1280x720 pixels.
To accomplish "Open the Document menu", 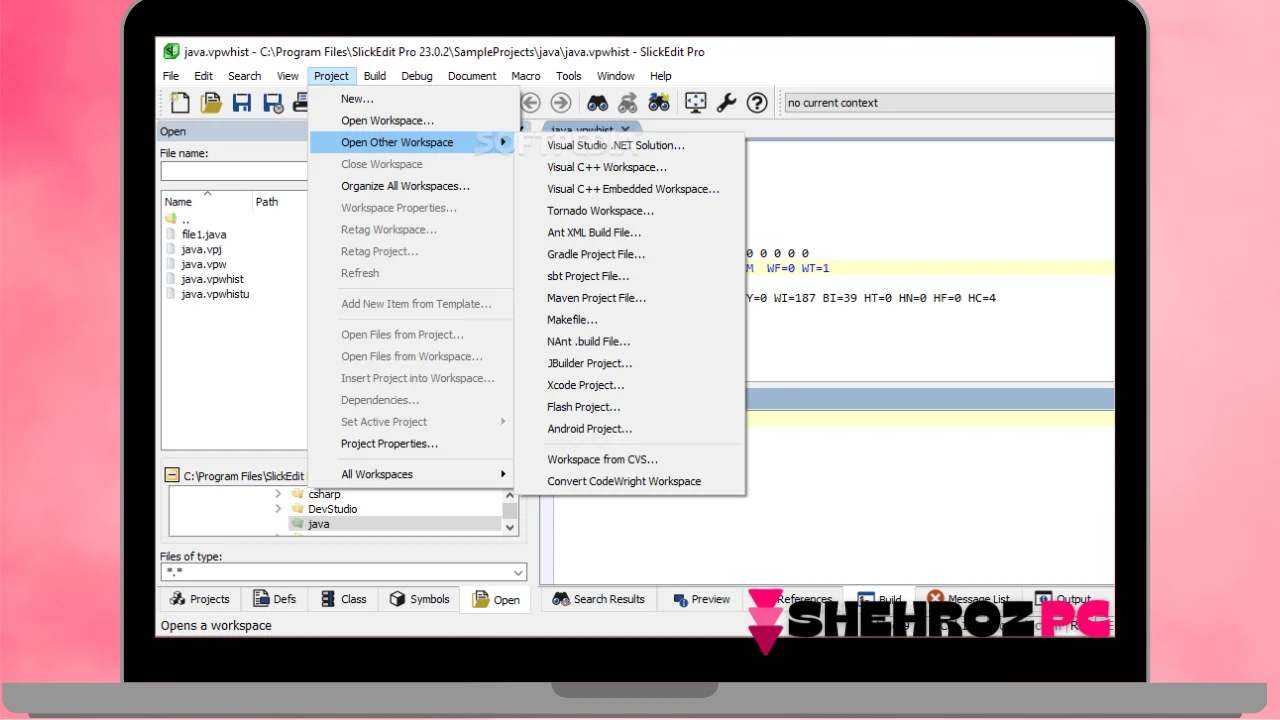I will 472,76.
